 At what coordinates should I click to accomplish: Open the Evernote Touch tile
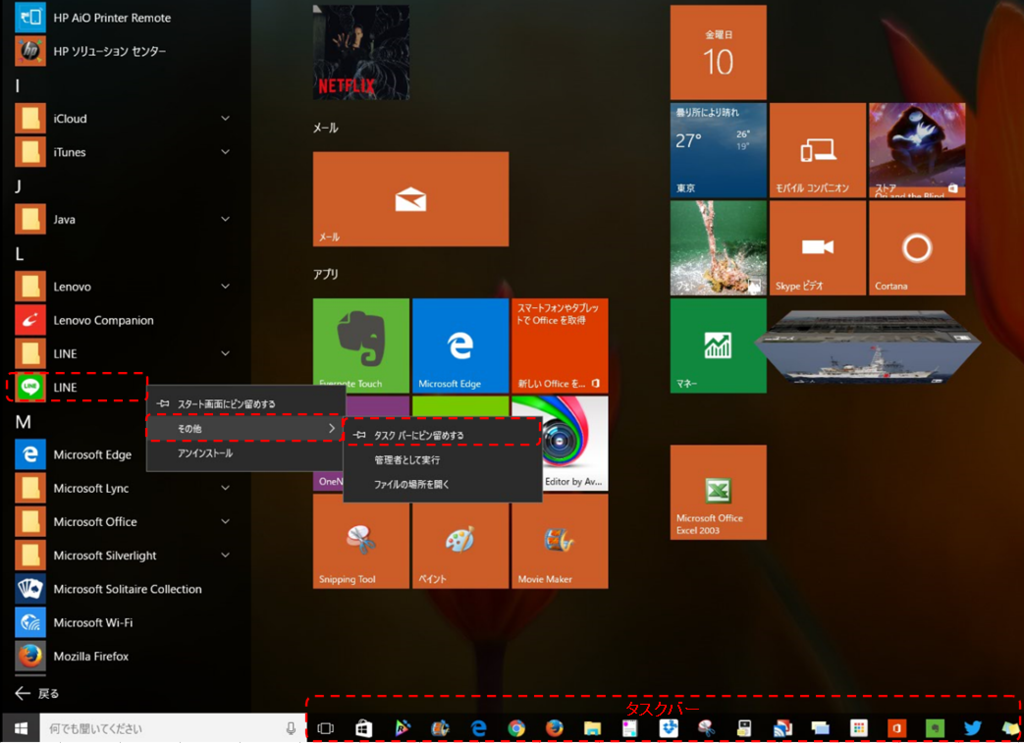pyautogui.click(x=361, y=345)
